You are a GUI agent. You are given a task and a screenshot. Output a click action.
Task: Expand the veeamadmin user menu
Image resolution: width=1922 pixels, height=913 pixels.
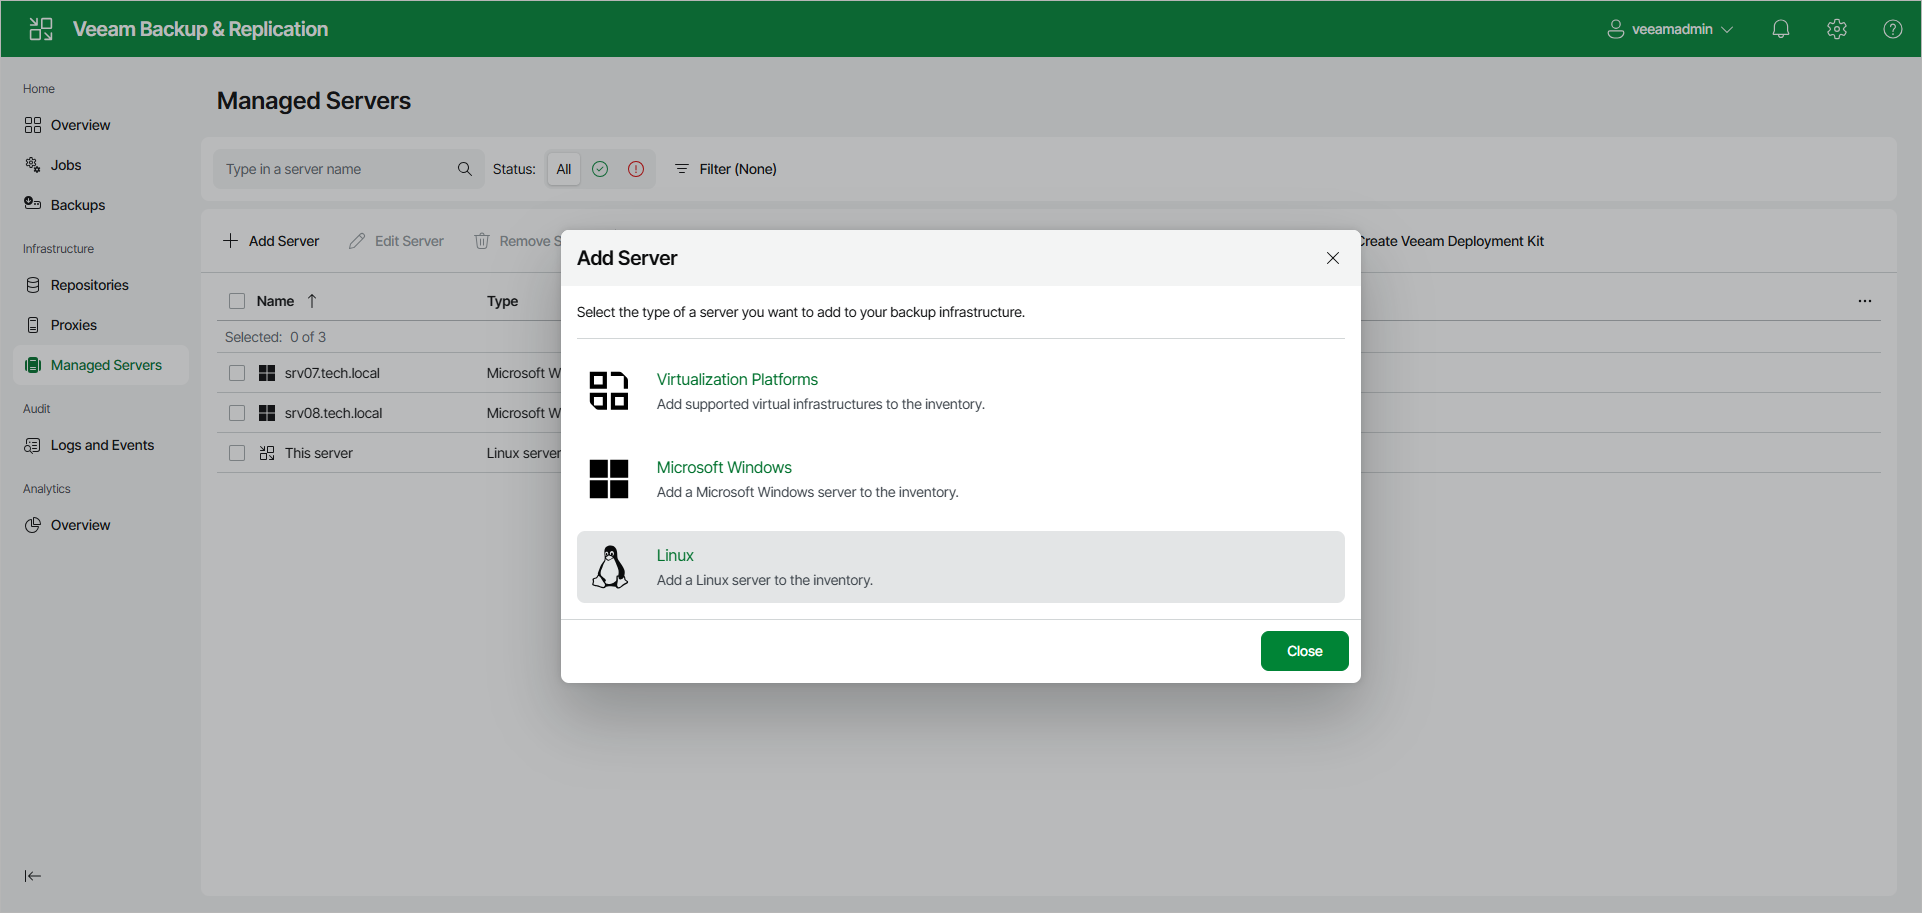point(1669,29)
